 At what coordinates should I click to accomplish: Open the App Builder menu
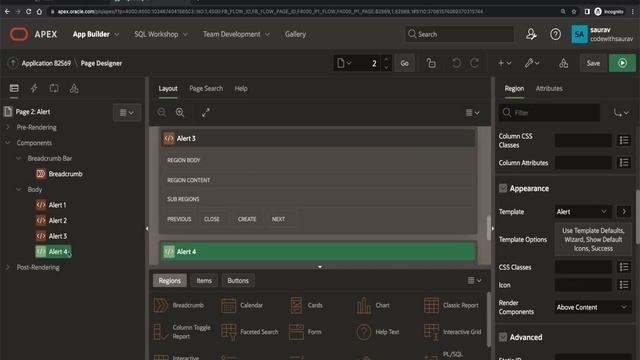[x=96, y=34]
